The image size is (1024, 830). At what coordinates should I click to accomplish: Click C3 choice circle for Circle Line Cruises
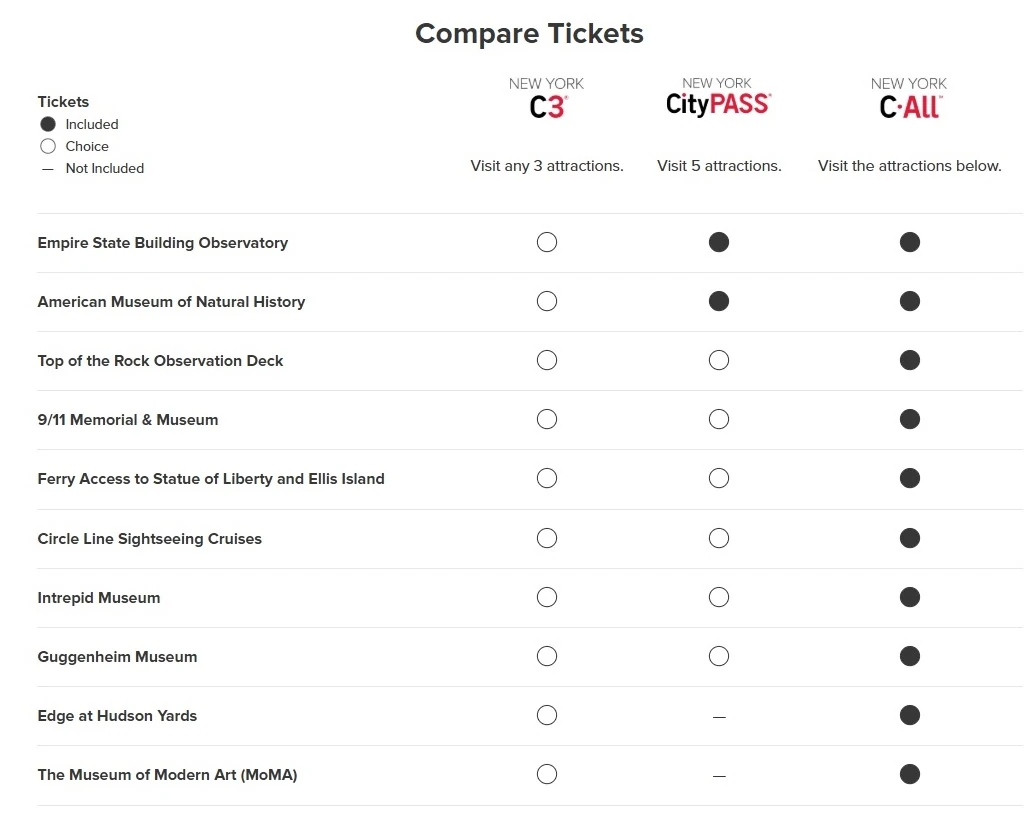(547, 538)
